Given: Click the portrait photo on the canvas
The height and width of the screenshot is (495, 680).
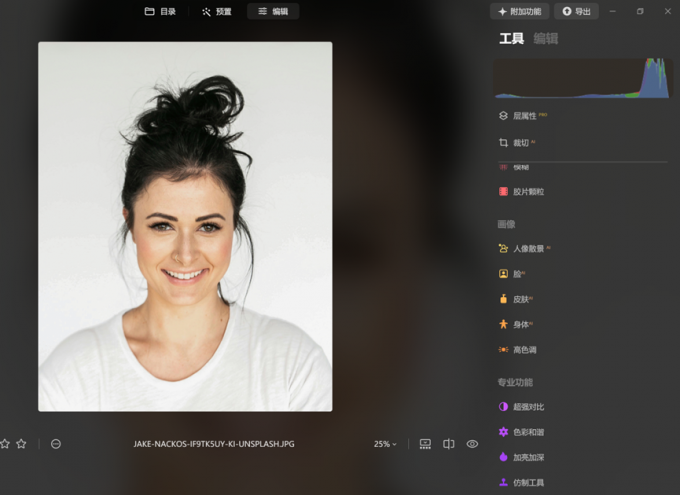Looking at the screenshot, I should 185,226.
